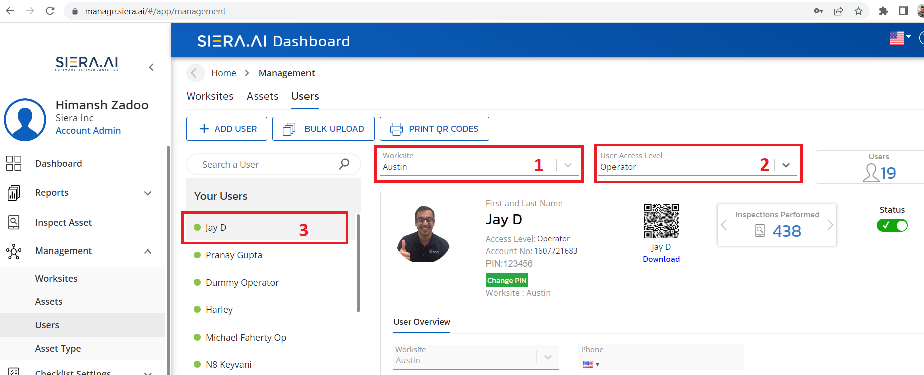Select user Dummy Operator
Screen dimensions: 924x375
point(242,283)
